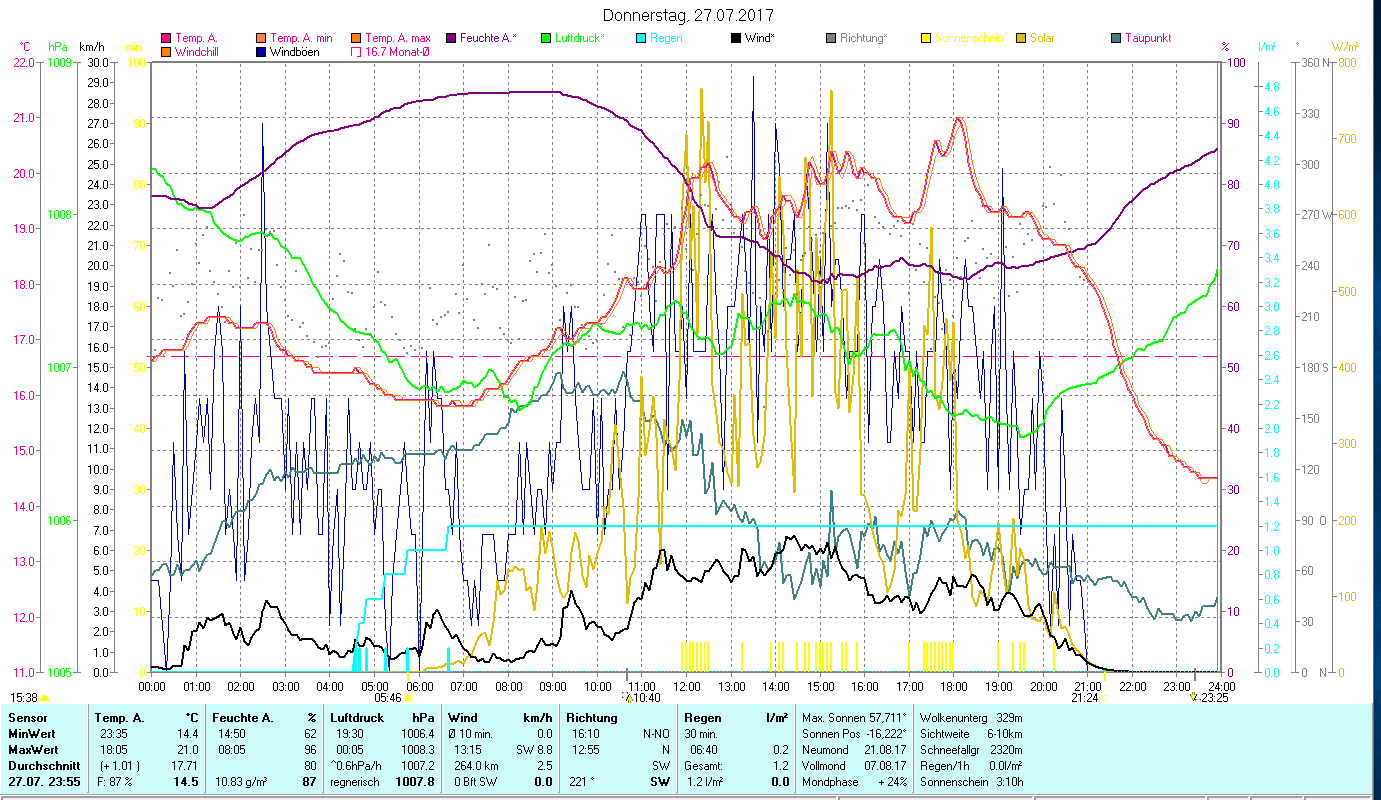Click the 264.0 km wind run value
This screenshot has height=800, width=1381.
click(475, 765)
